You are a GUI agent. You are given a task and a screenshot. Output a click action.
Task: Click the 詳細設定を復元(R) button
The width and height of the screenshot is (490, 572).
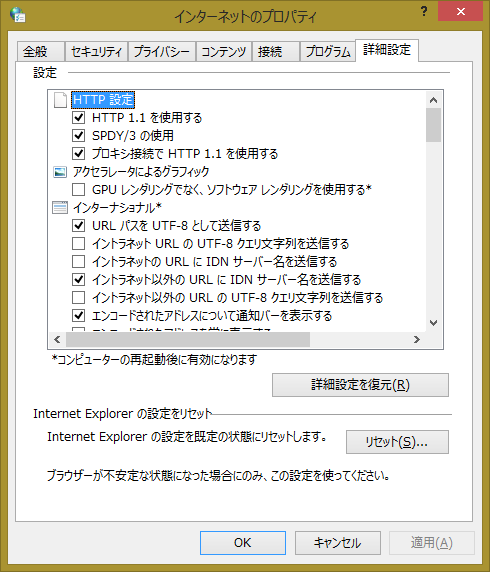pyautogui.click(x=360, y=385)
